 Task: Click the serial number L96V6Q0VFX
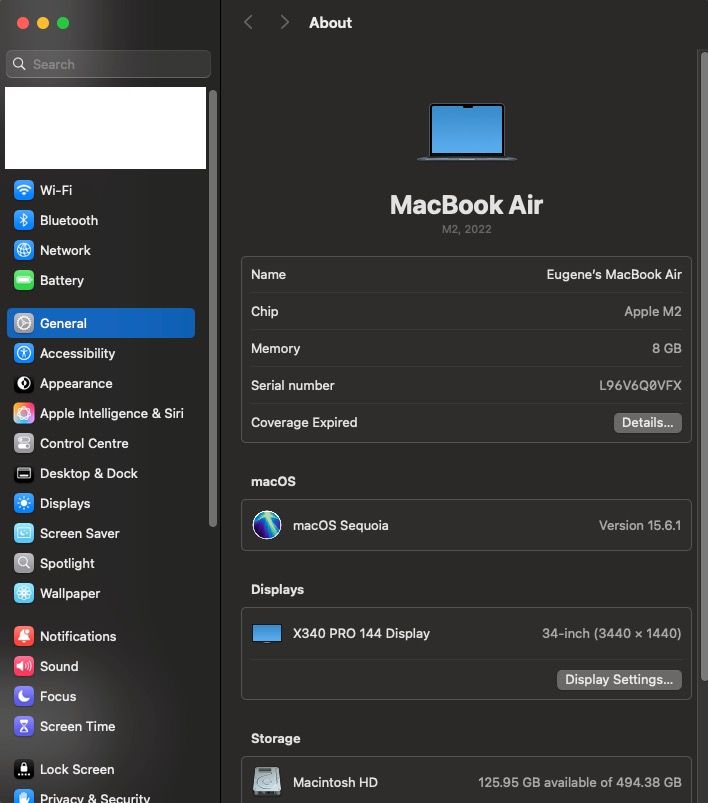pyautogui.click(x=640, y=385)
